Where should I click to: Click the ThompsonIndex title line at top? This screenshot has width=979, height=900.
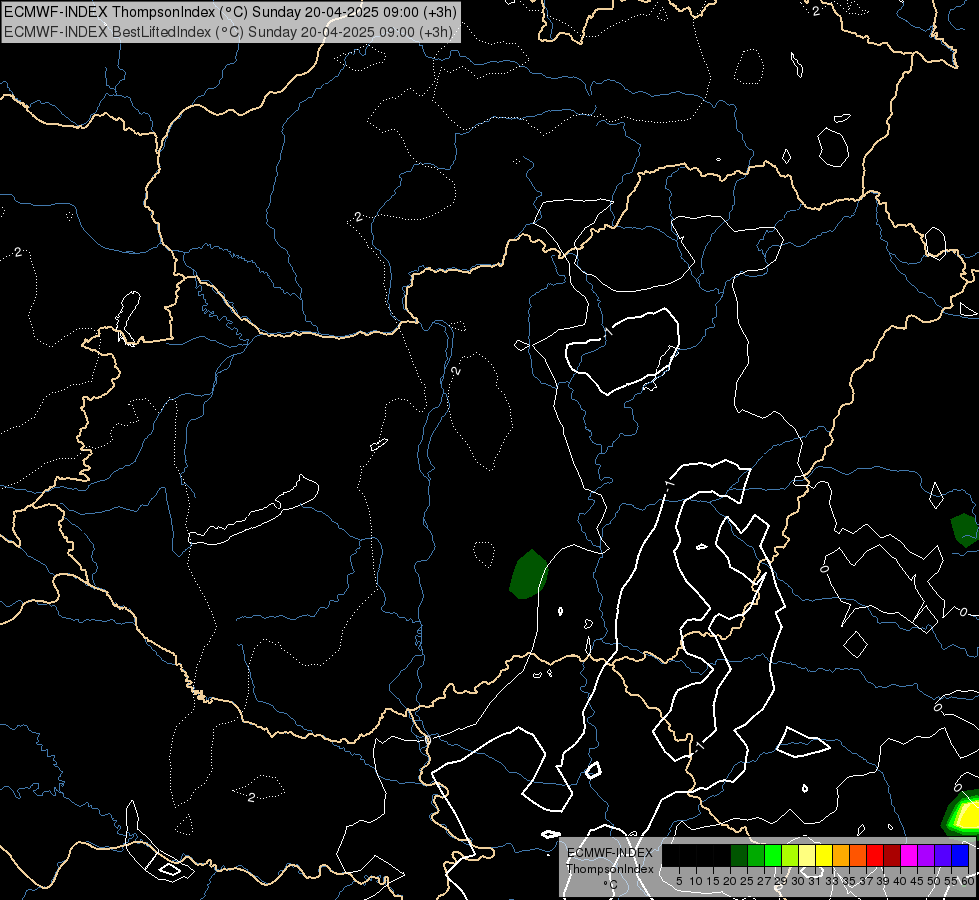230,11
